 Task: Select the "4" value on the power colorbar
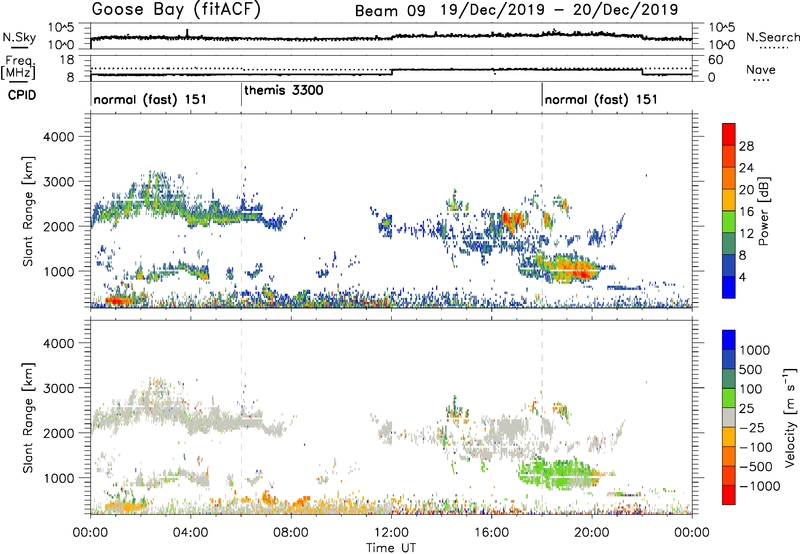coord(743,277)
